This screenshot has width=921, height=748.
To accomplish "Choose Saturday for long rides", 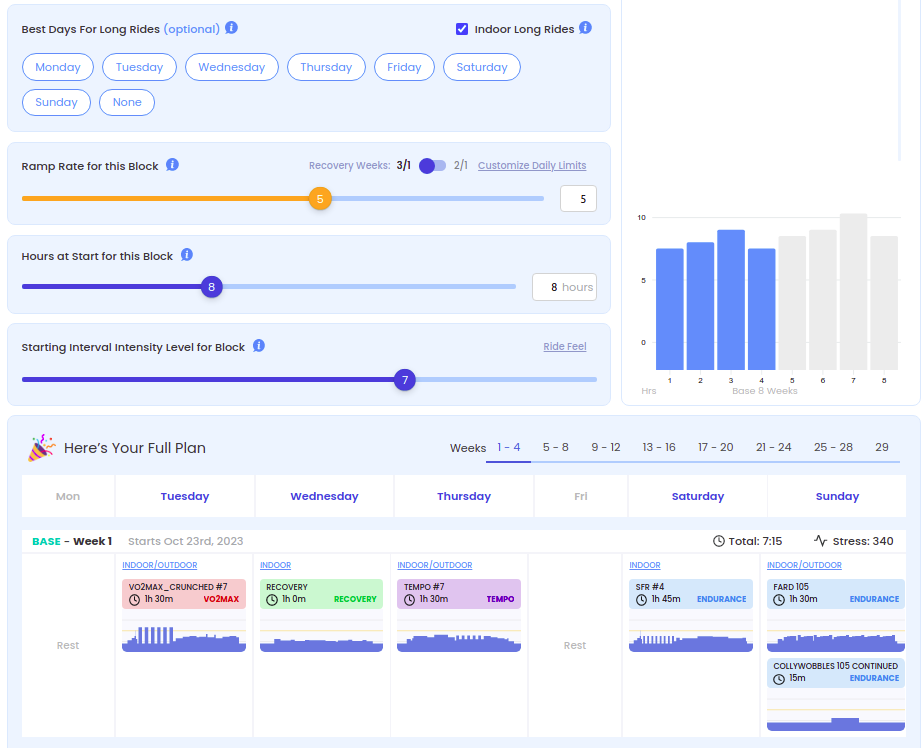I will click(x=482, y=67).
